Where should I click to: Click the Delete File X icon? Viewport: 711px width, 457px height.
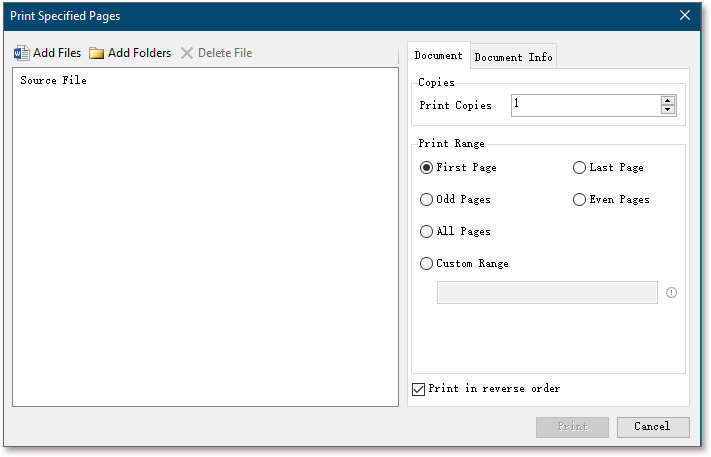pyautogui.click(x=187, y=53)
